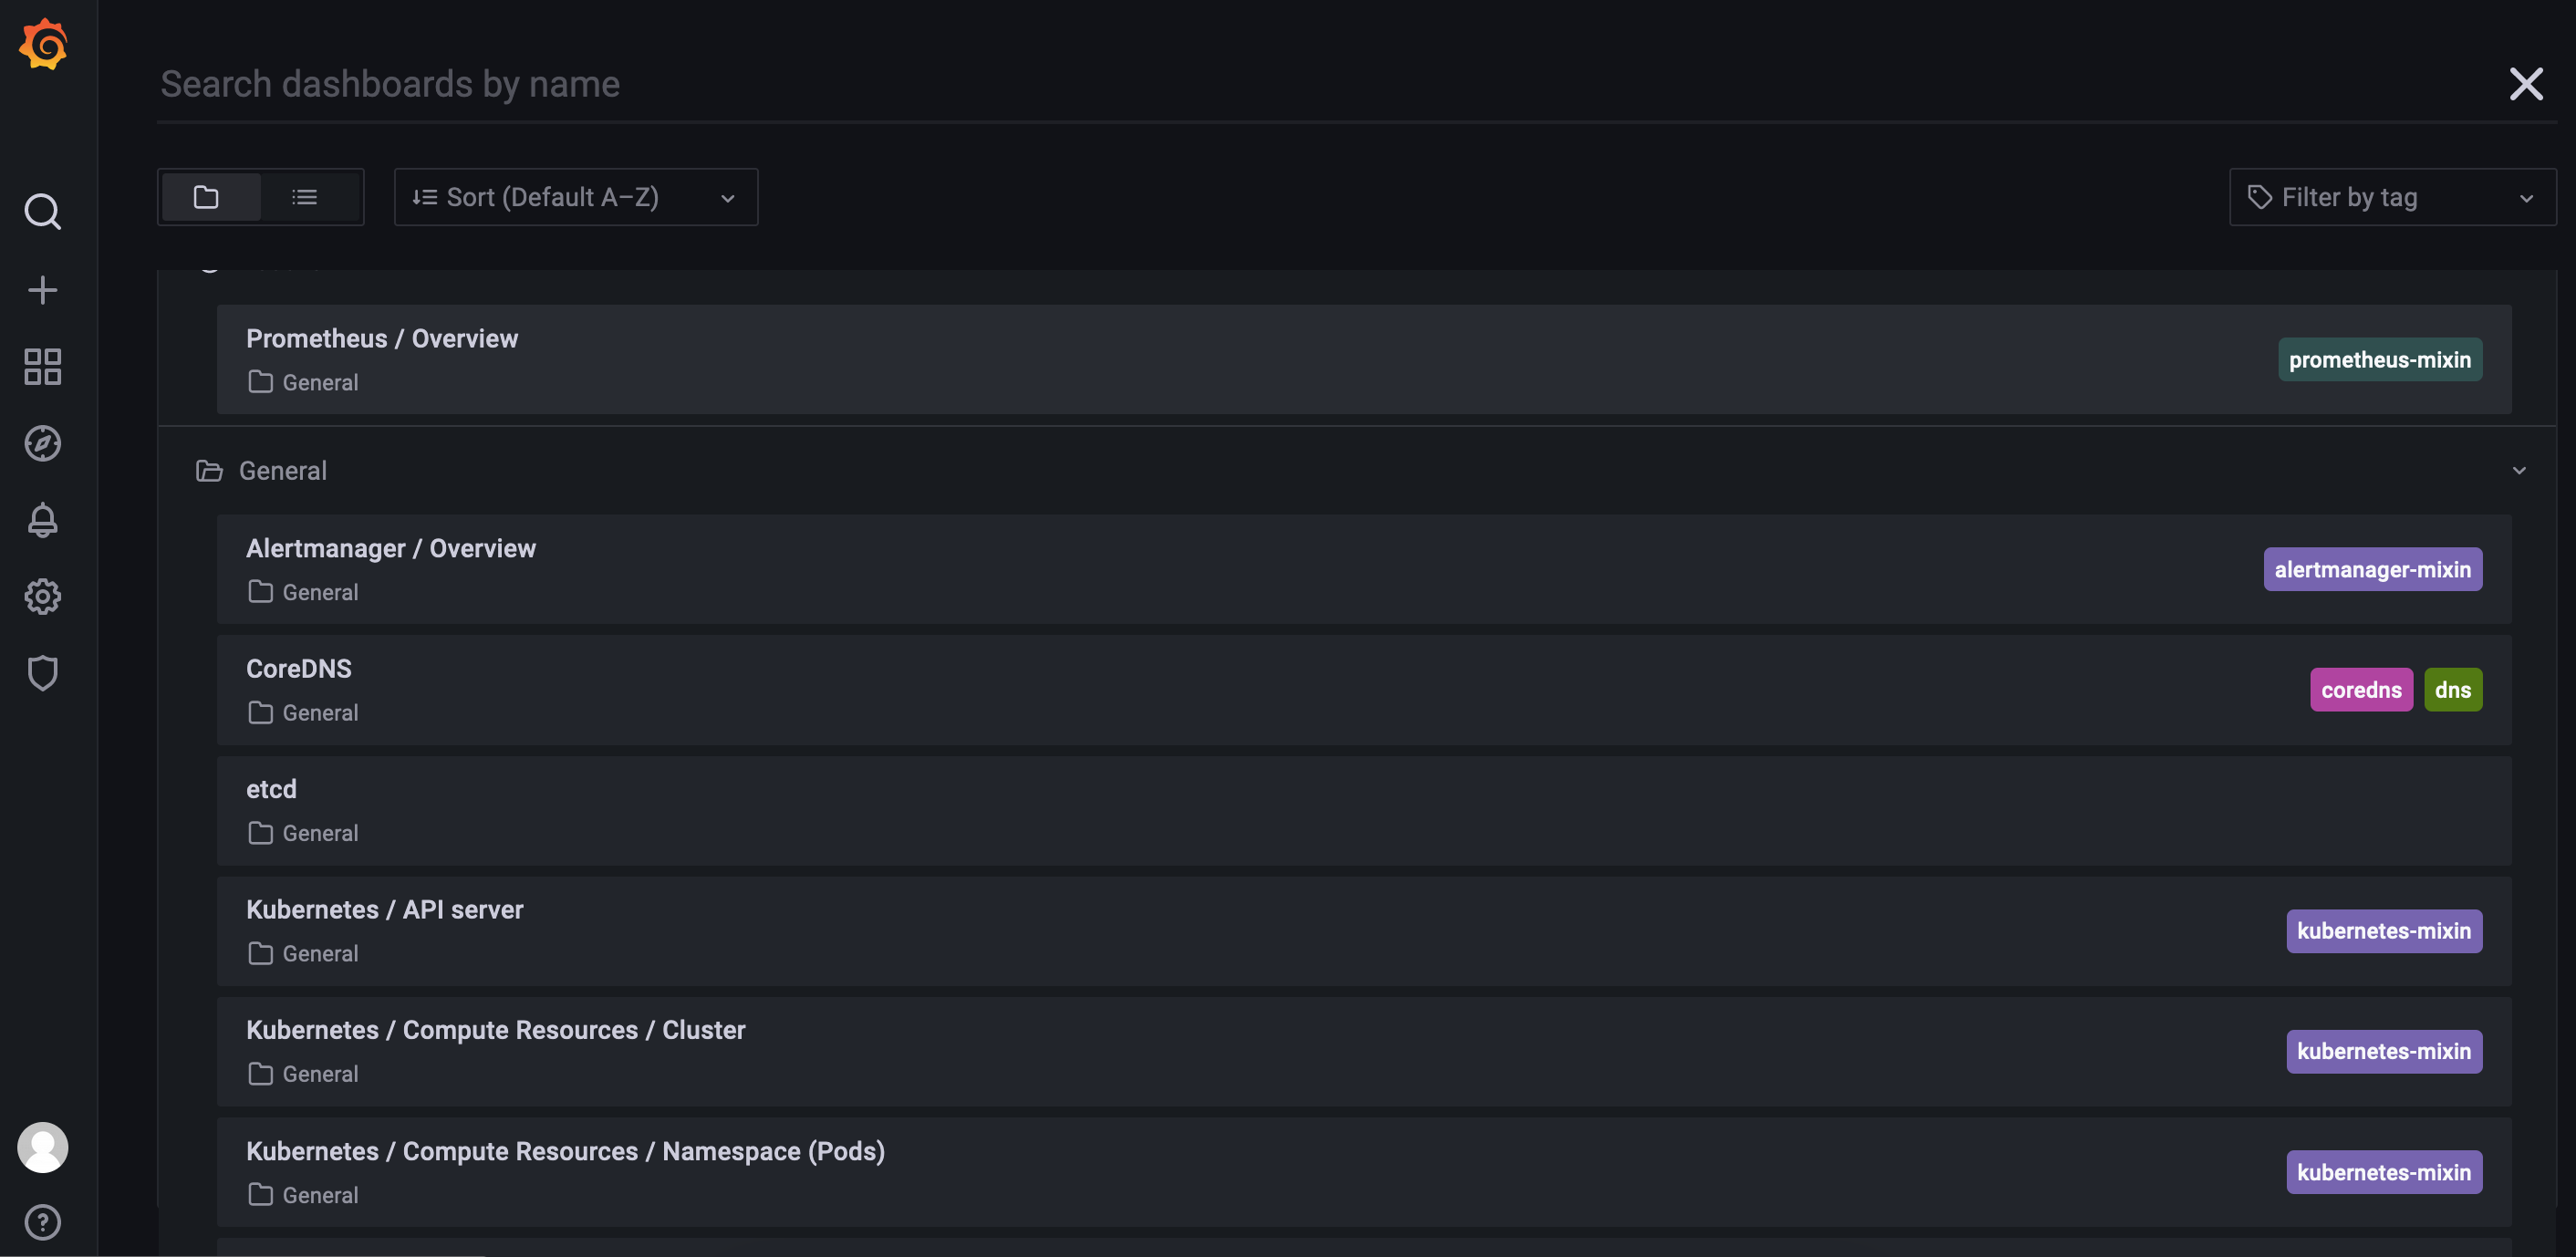The height and width of the screenshot is (1257, 2576).
Task: Open the Kubernetes / API server dashboard
Action: pos(1364,931)
